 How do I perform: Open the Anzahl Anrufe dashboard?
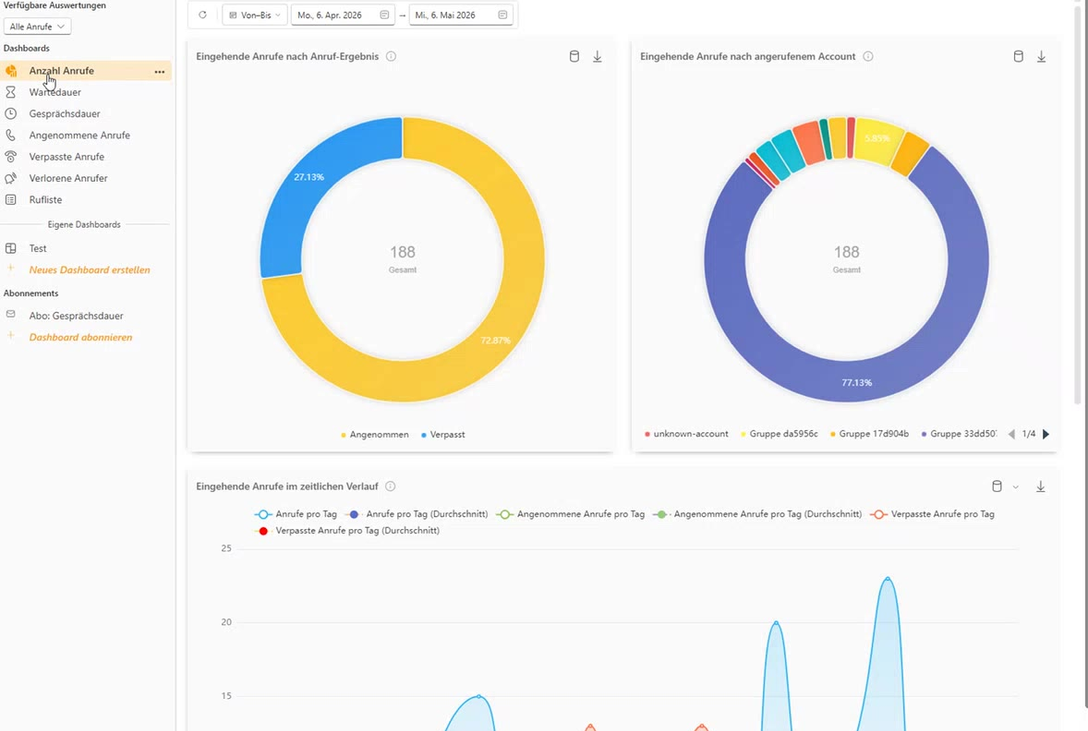click(x=85, y=71)
